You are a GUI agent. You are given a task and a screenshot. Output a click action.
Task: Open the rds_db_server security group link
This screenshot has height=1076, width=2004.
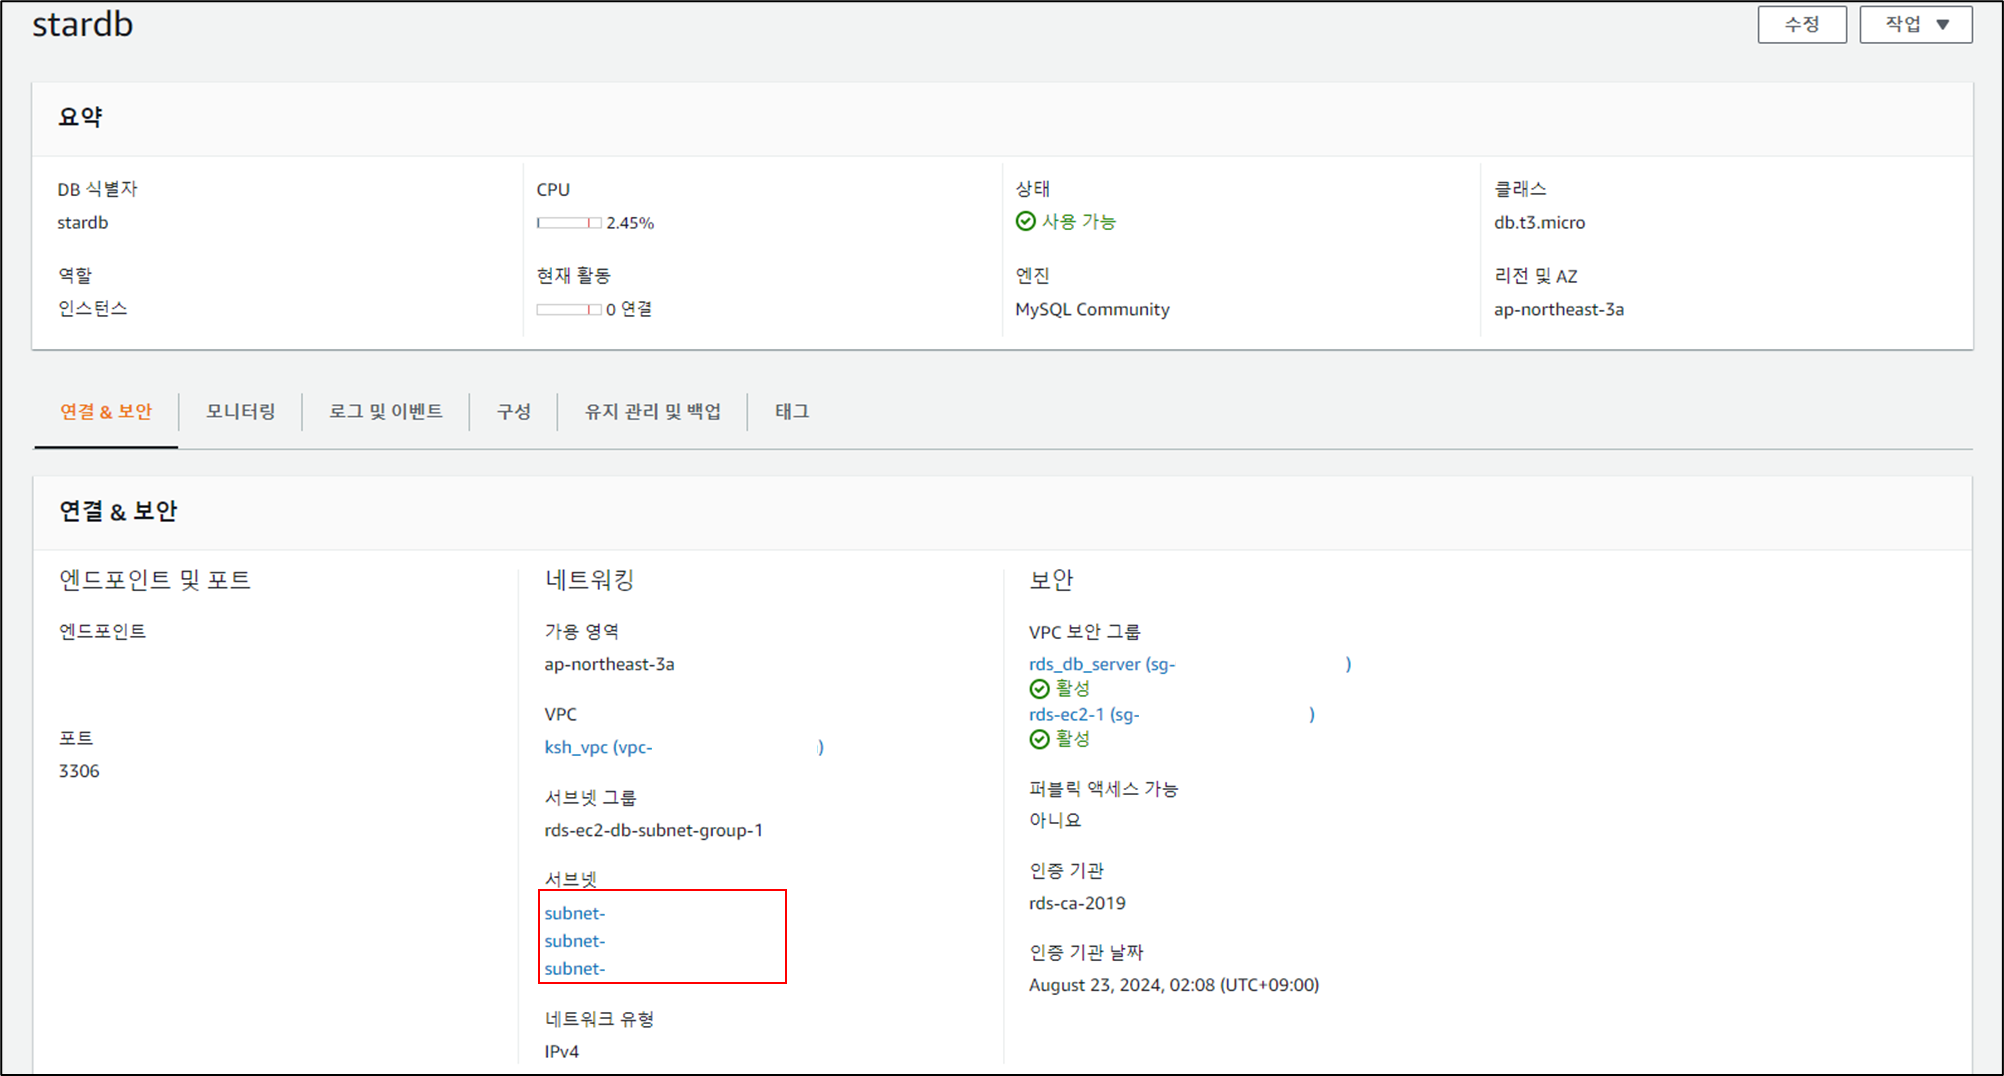pos(1190,664)
